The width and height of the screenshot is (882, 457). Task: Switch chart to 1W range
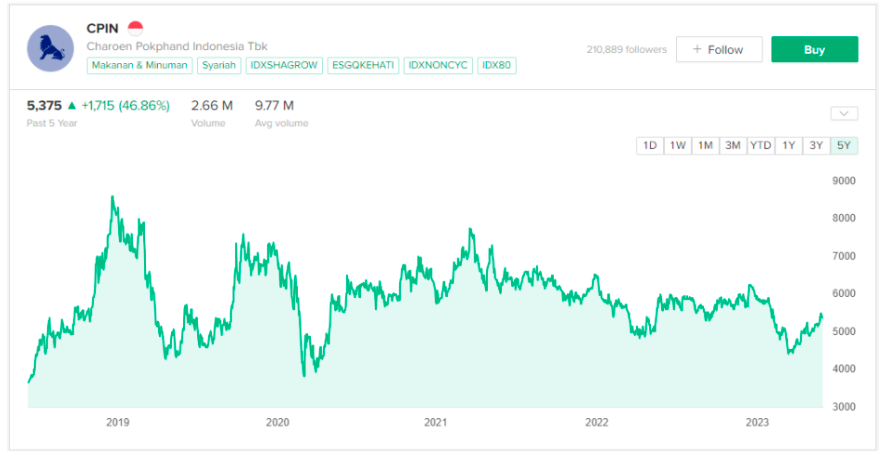click(678, 146)
